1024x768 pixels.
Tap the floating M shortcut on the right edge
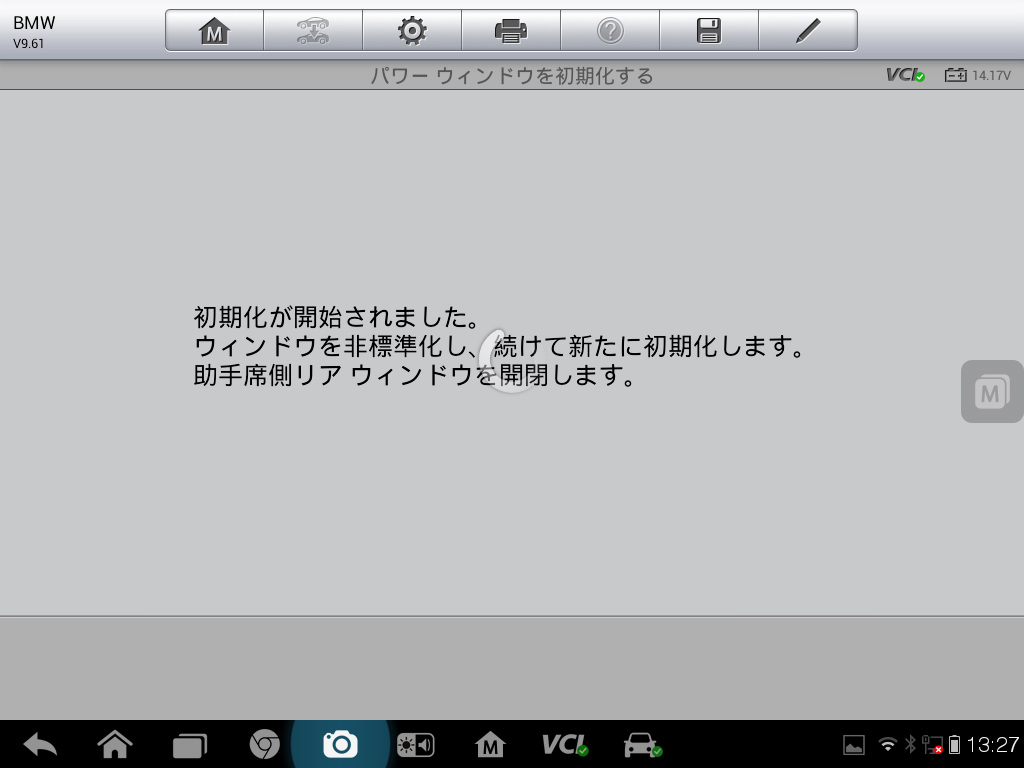pos(989,392)
